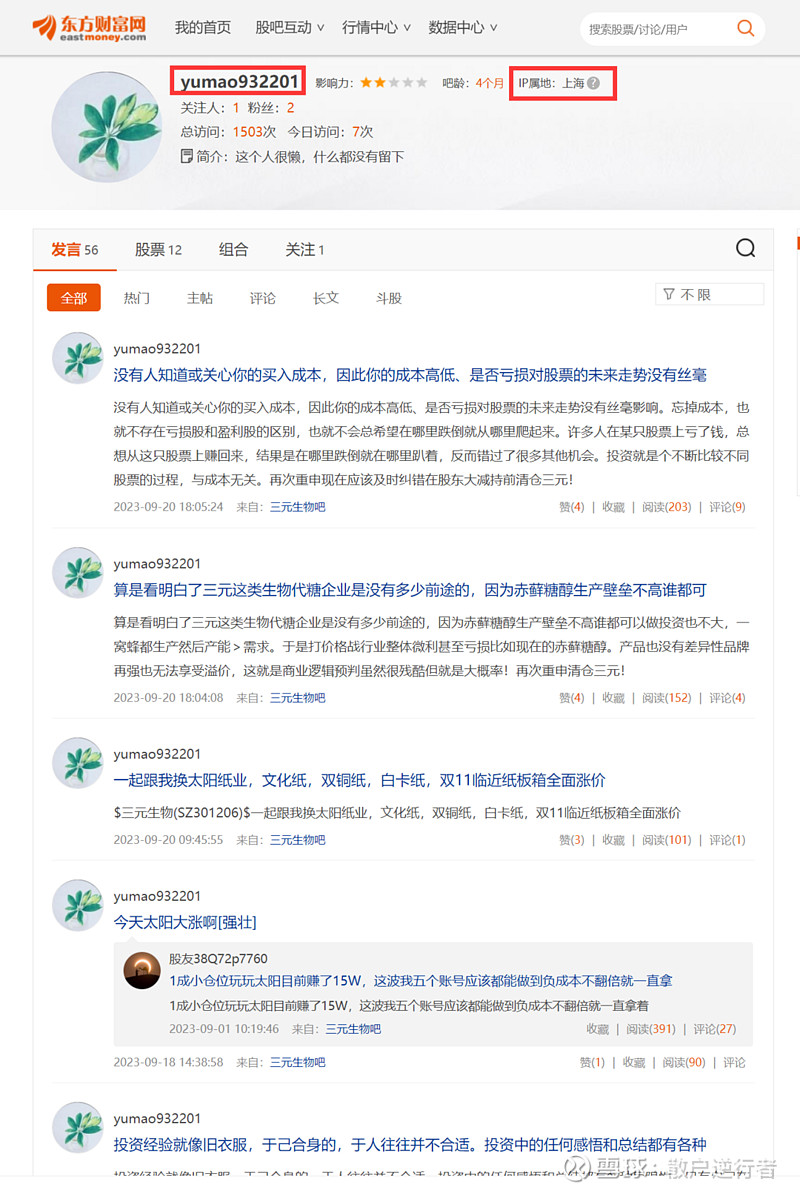800x1193 pixels.
Task: Select the 评论 filter
Action: (x=263, y=298)
